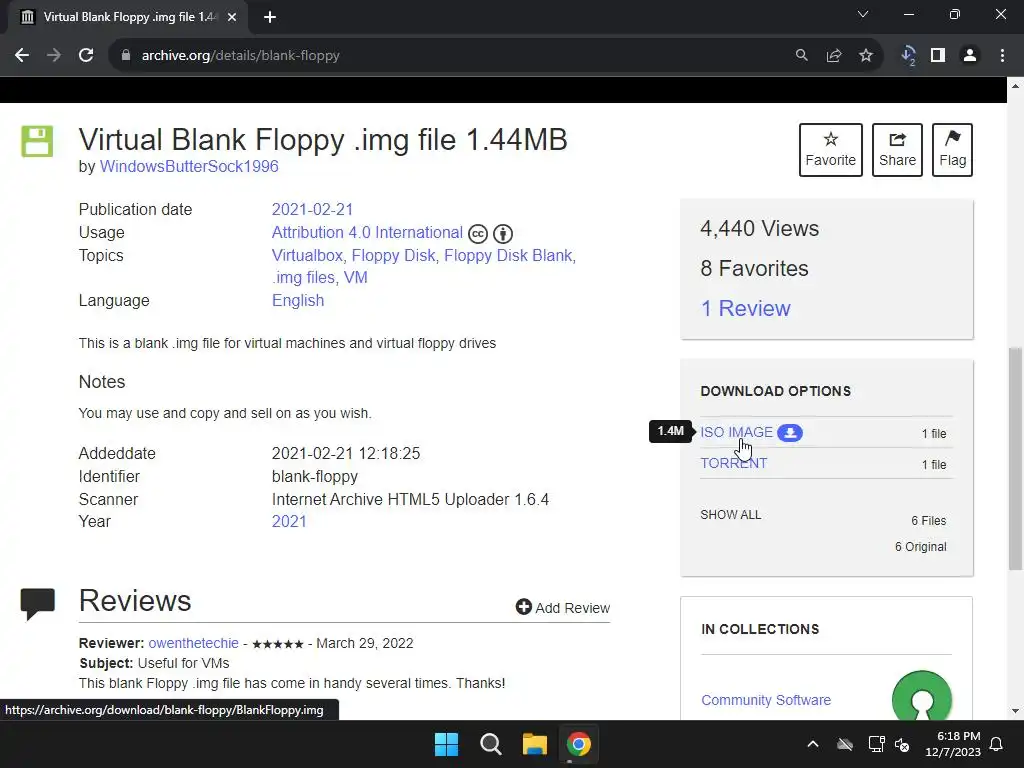Open the Chrome profile menu
The width and height of the screenshot is (1024, 768).
pos(970,56)
